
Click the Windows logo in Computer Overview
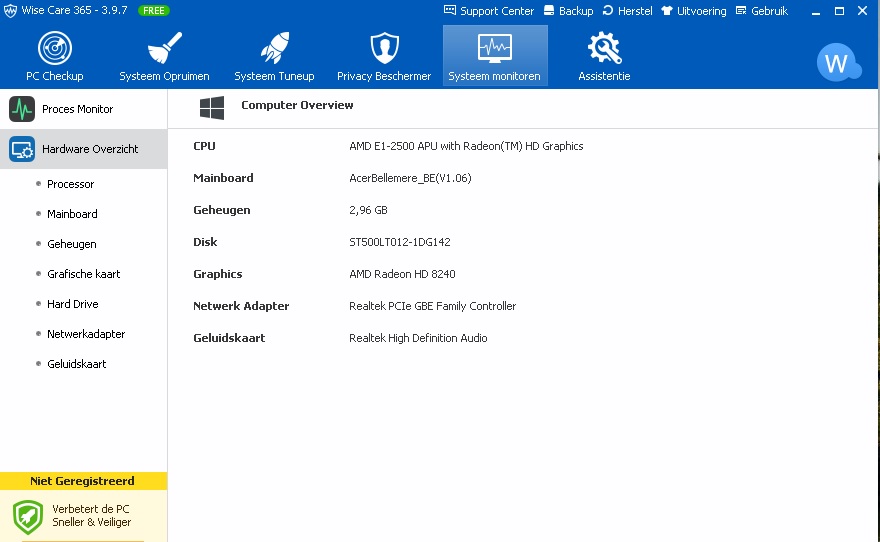tap(212, 108)
